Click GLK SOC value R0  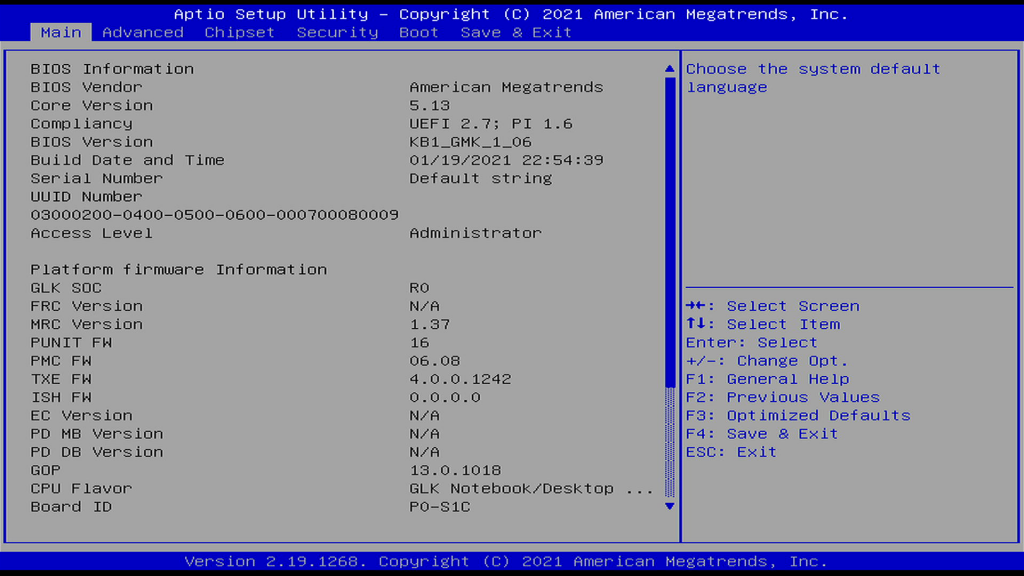click(x=419, y=288)
